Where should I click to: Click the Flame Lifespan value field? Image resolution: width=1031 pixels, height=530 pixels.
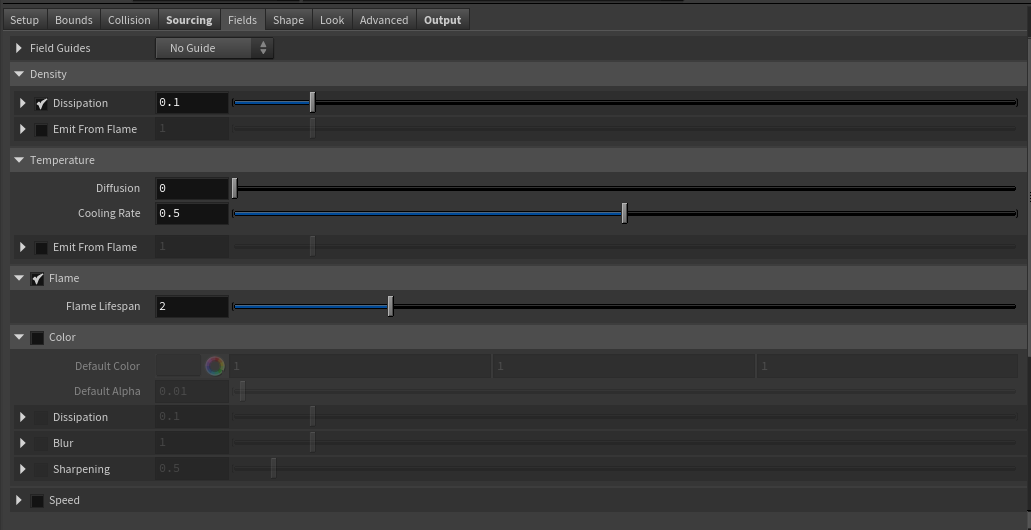(191, 306)
